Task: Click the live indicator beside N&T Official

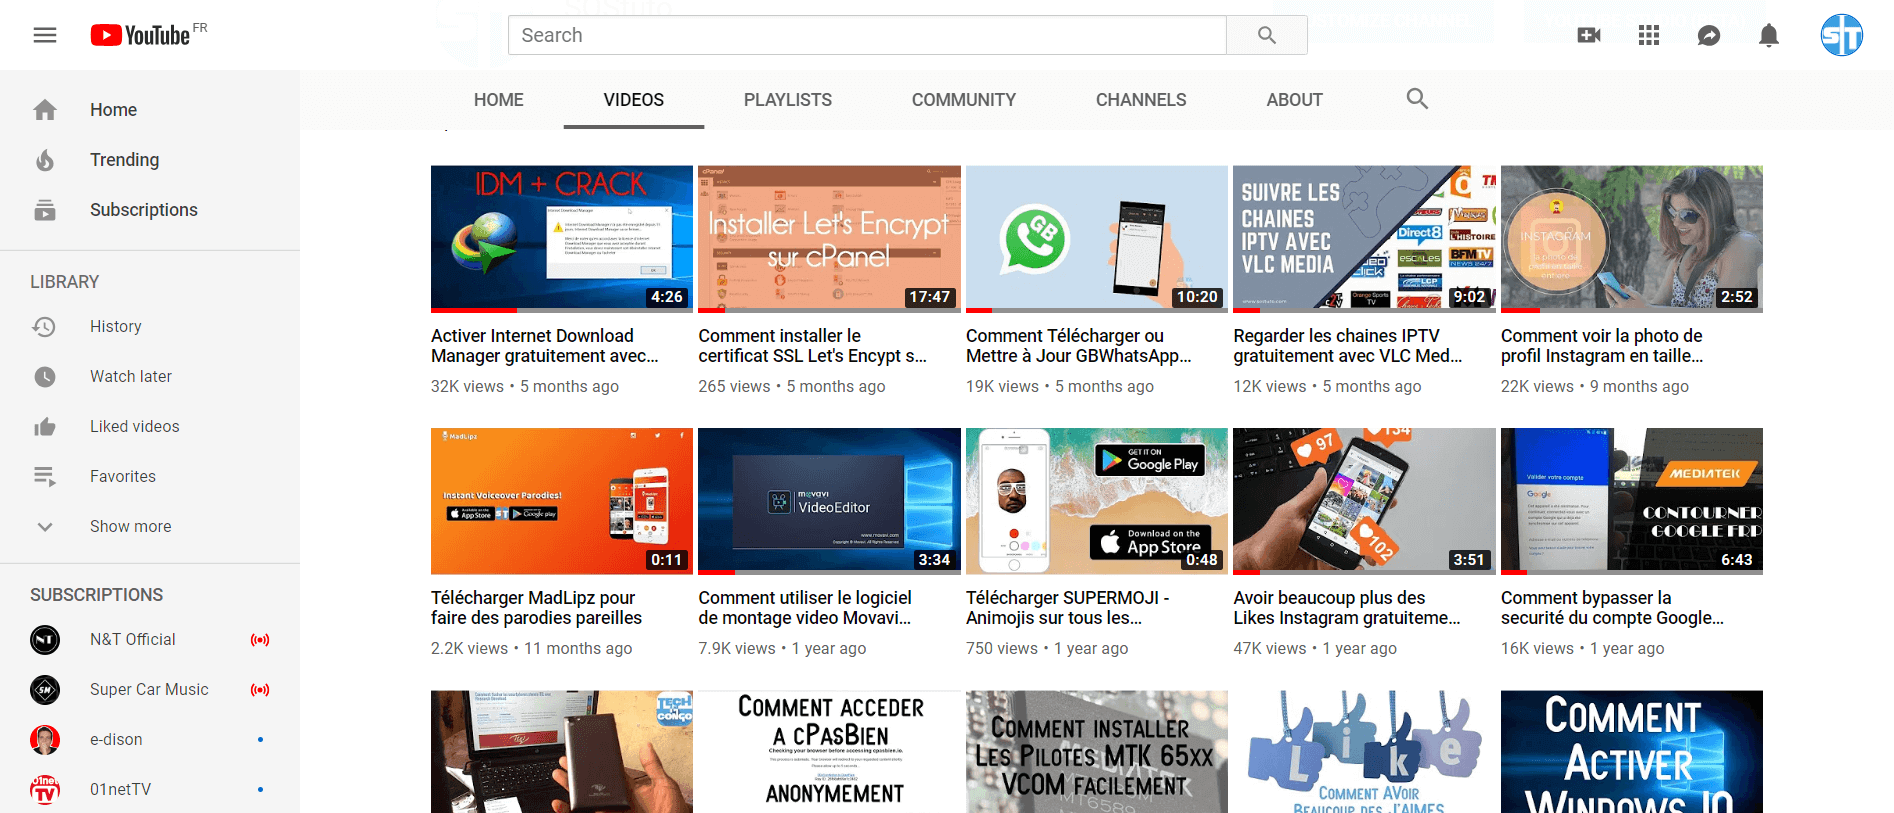Action: pyautogui.click(x=260, y=640)
